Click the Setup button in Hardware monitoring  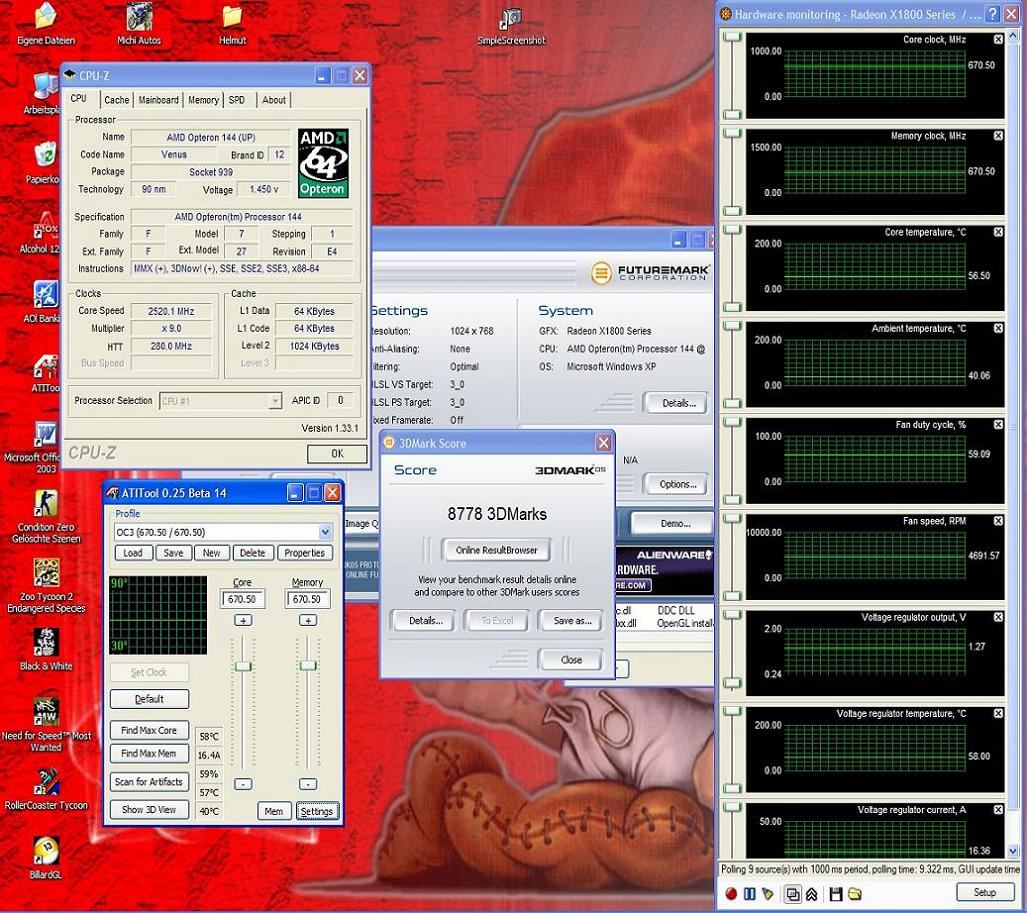click(x=984, y=892)
